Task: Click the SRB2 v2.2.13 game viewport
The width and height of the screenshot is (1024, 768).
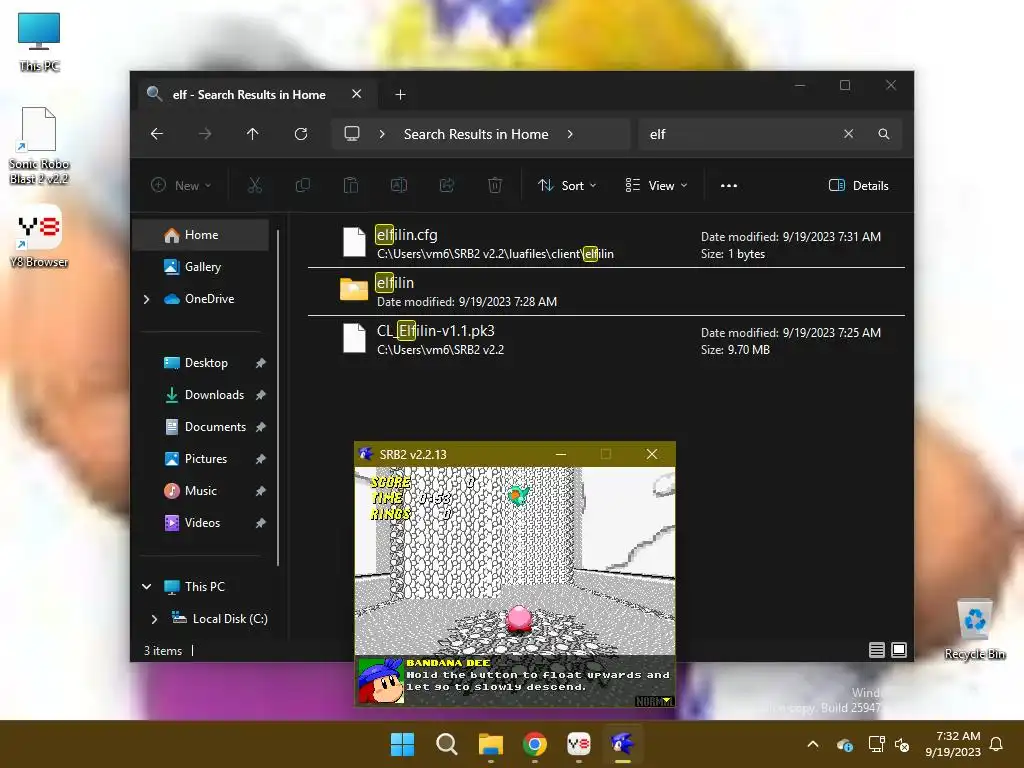Action: (515, 586)
